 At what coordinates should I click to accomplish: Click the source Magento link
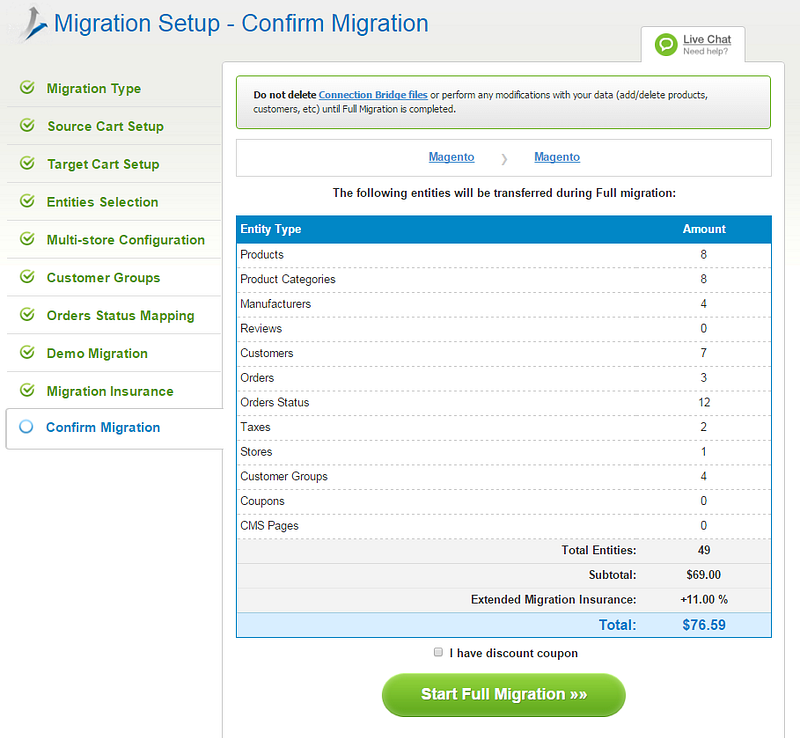pos(452,157)
